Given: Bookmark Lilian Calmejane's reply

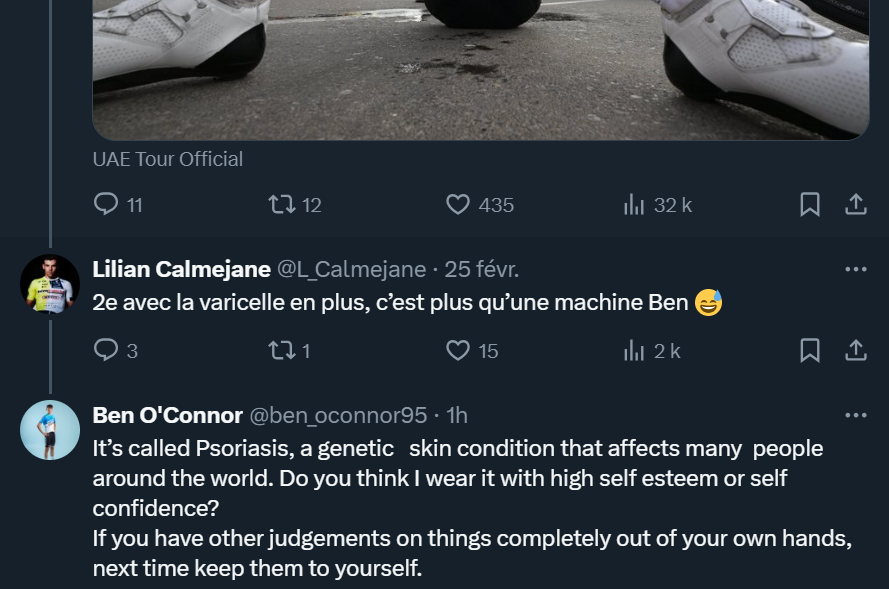Looking at the screenshot, I should coord(810,350).
